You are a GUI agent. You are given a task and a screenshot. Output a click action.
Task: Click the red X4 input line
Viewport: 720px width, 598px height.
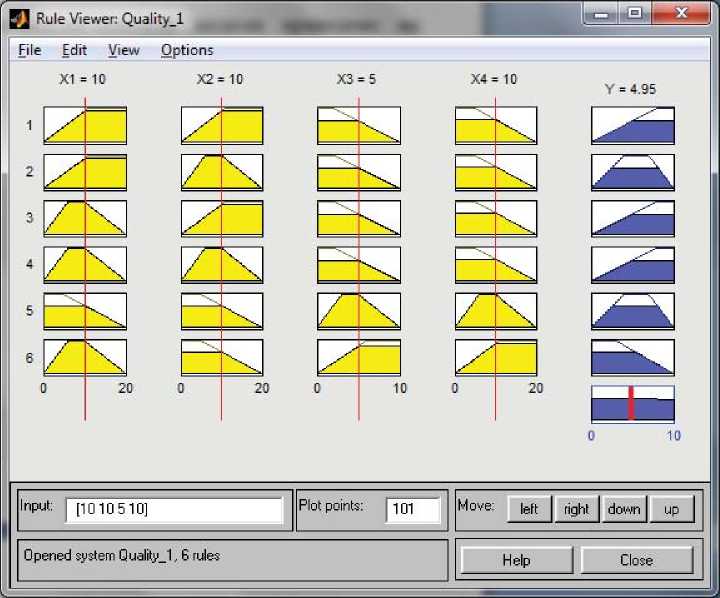point(495,259)
